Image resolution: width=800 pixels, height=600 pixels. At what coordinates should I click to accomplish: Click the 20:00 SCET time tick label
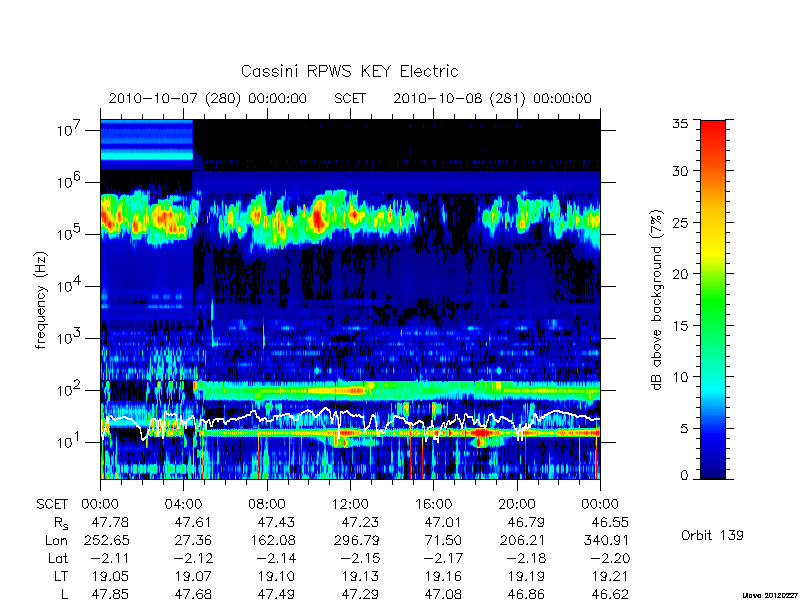(517, 505)
